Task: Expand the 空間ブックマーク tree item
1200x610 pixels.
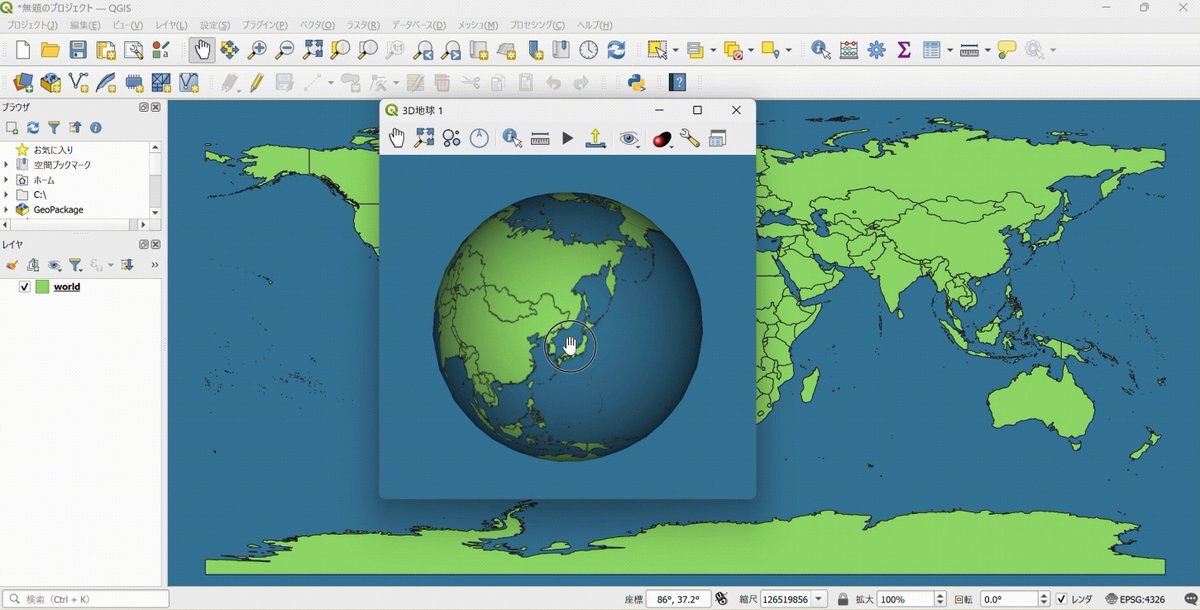Action: [x=6, y=164]
